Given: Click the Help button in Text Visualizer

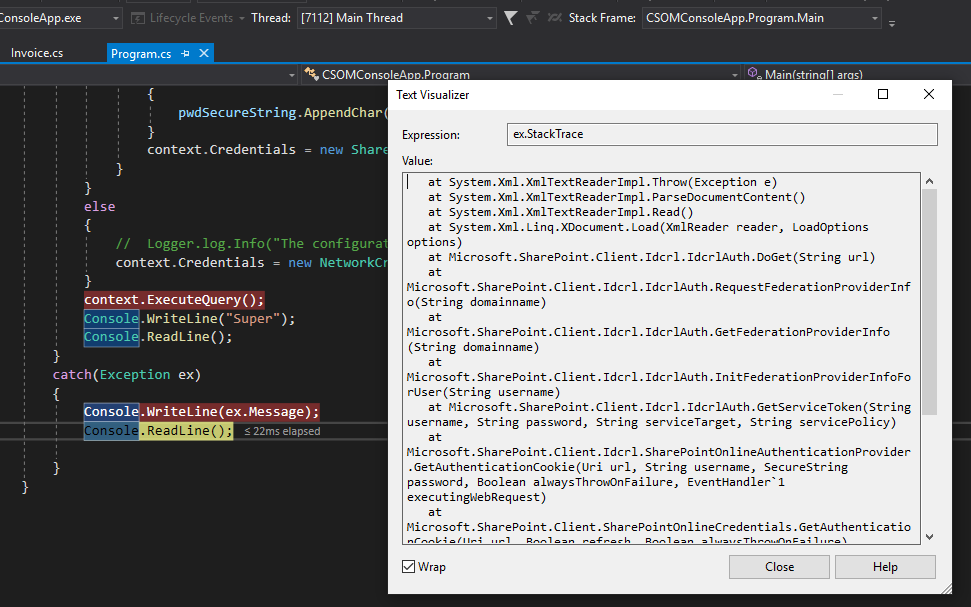Looking at the screenshot, I should pyautogui.click(x=884, y=566).
